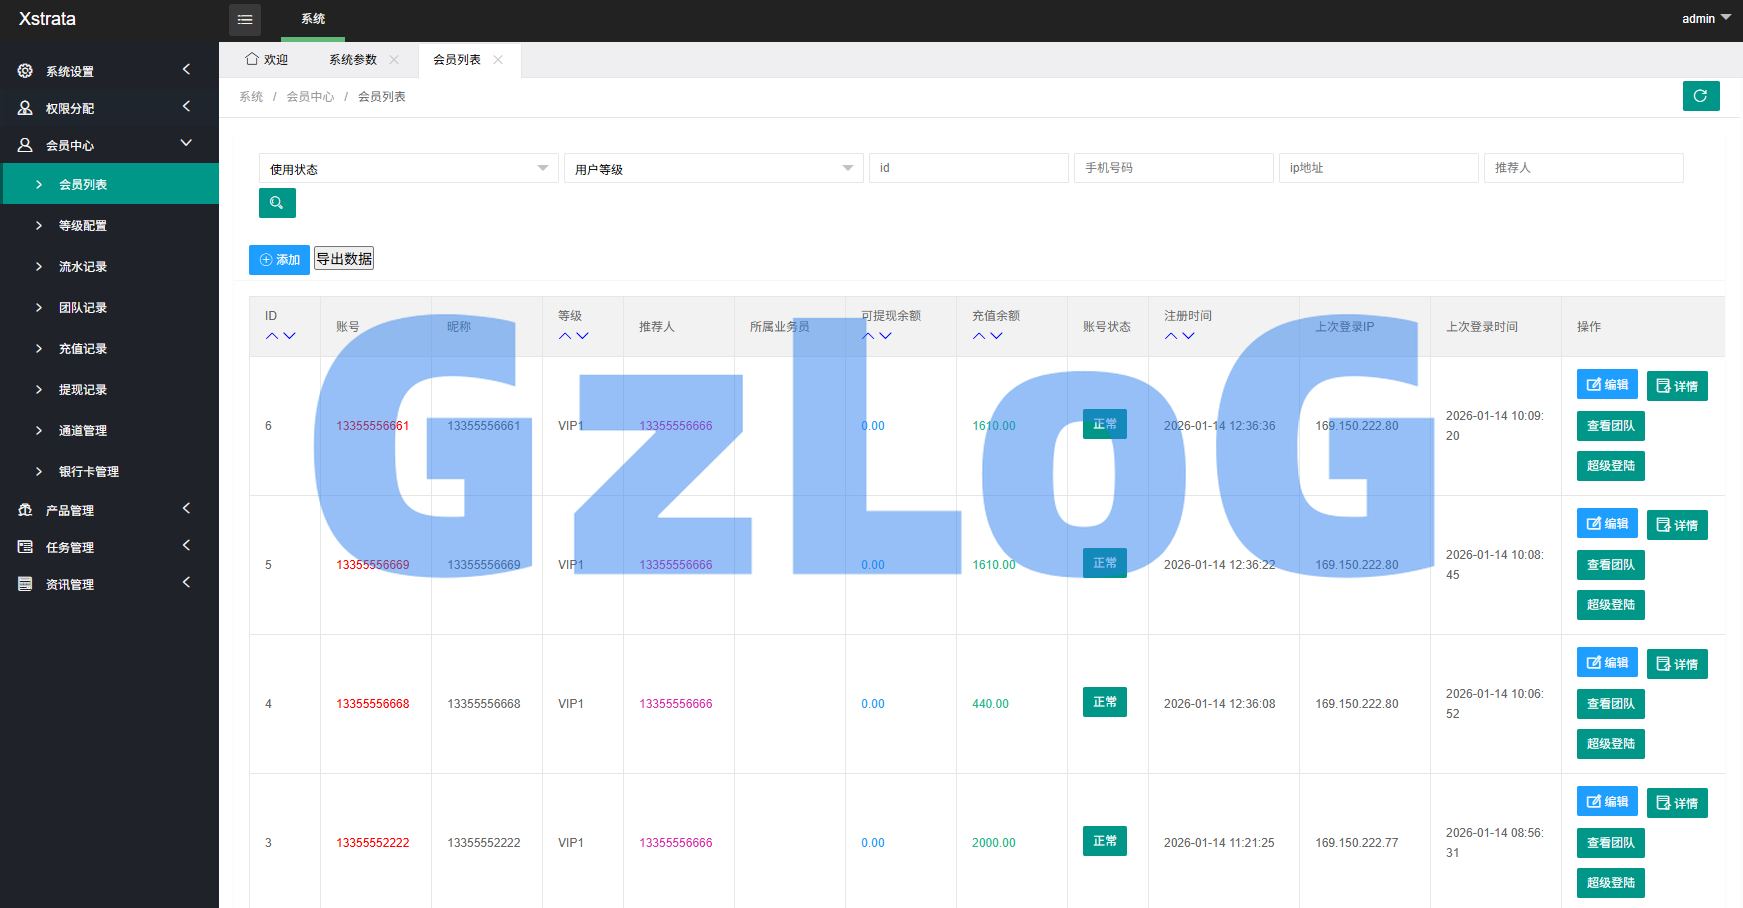Sort 充值余额 column descending arrow
Image resolution: width=1743 pixels, height=908 pixels.
point(996,336)
